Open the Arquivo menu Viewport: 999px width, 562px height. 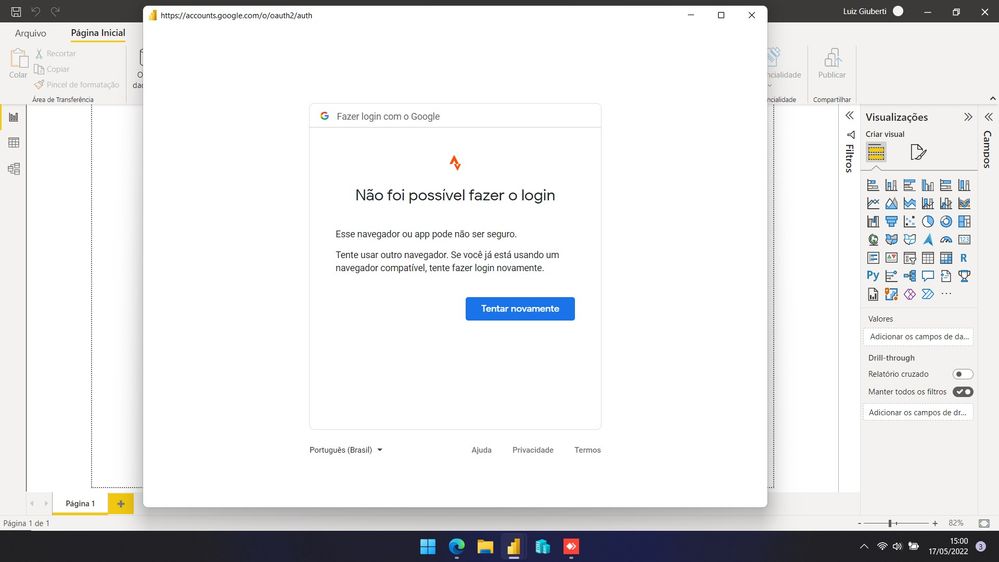31,33
